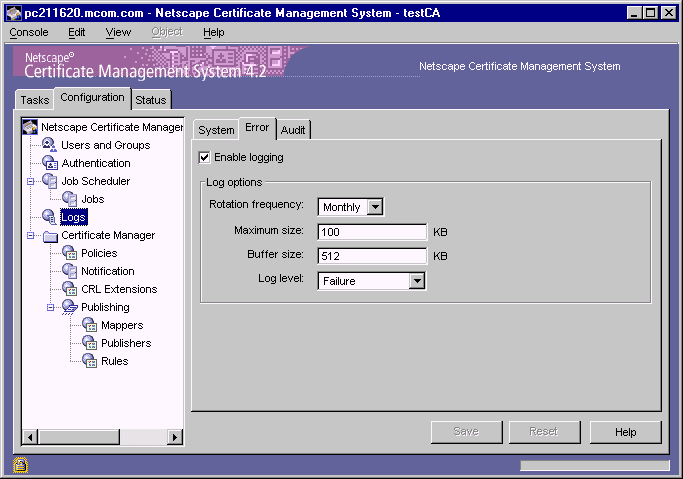Image resolution: width=683 pixels, height=479 pixels.
Task: Click the Help button at bottom right
Action: 626,432
